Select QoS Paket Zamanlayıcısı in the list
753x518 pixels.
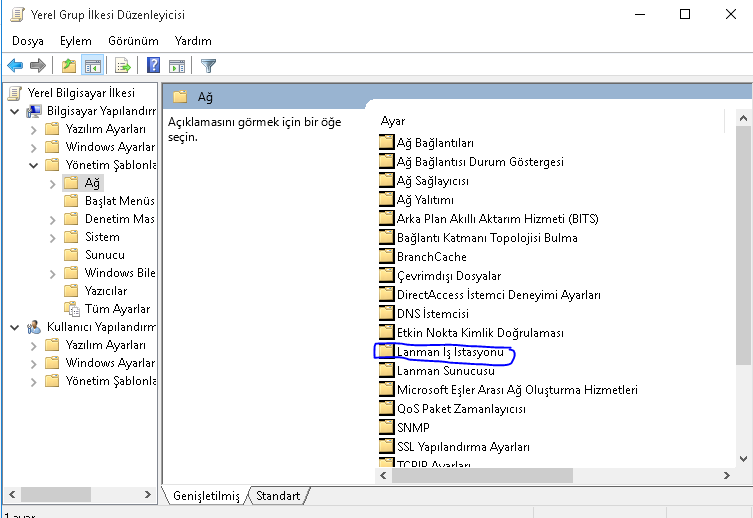461,409
